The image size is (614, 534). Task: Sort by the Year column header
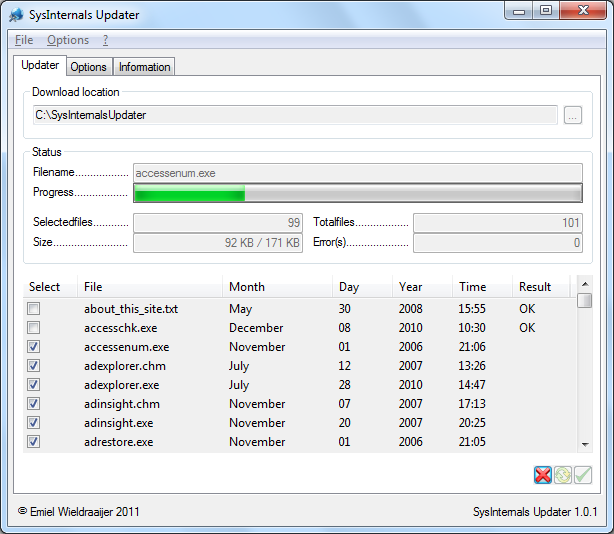pos(423,287)
